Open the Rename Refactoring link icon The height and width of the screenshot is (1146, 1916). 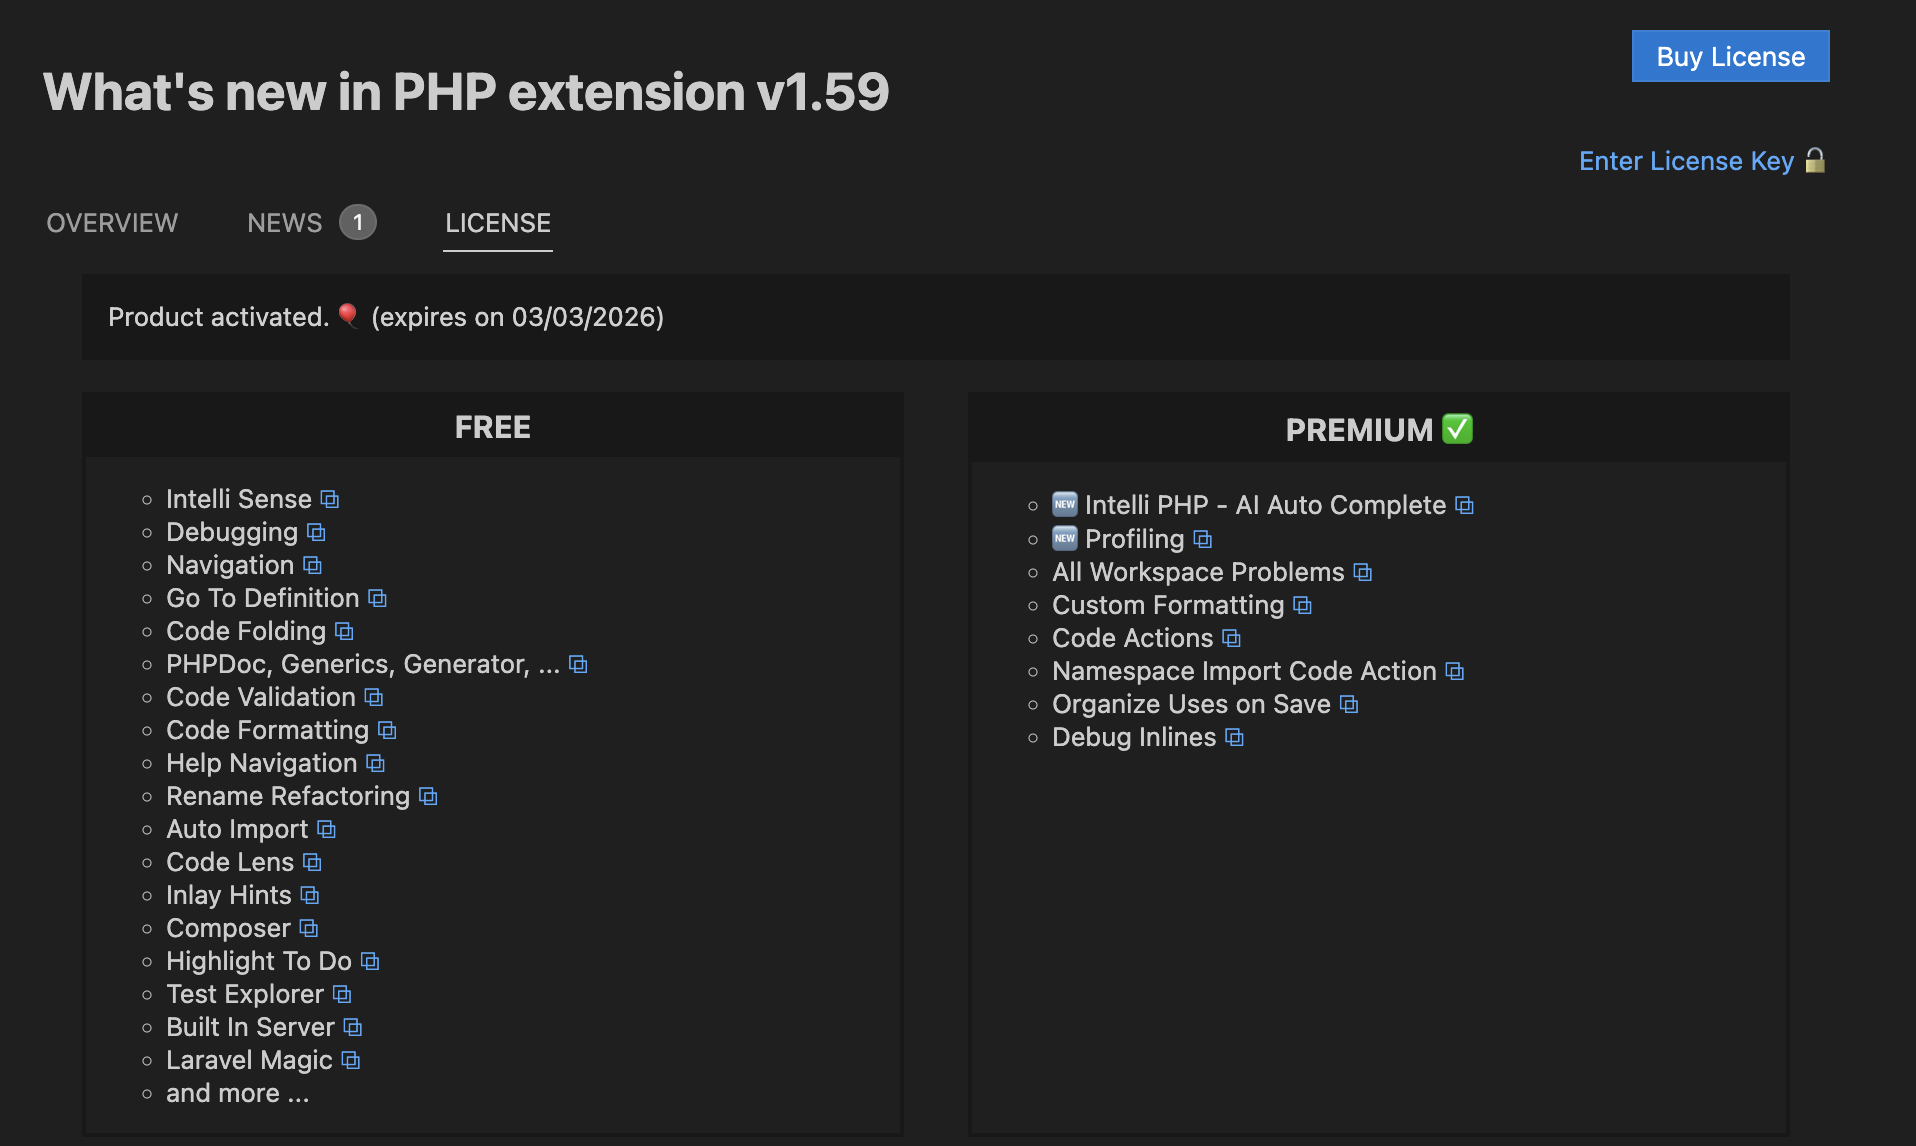[x=428, y=796]
